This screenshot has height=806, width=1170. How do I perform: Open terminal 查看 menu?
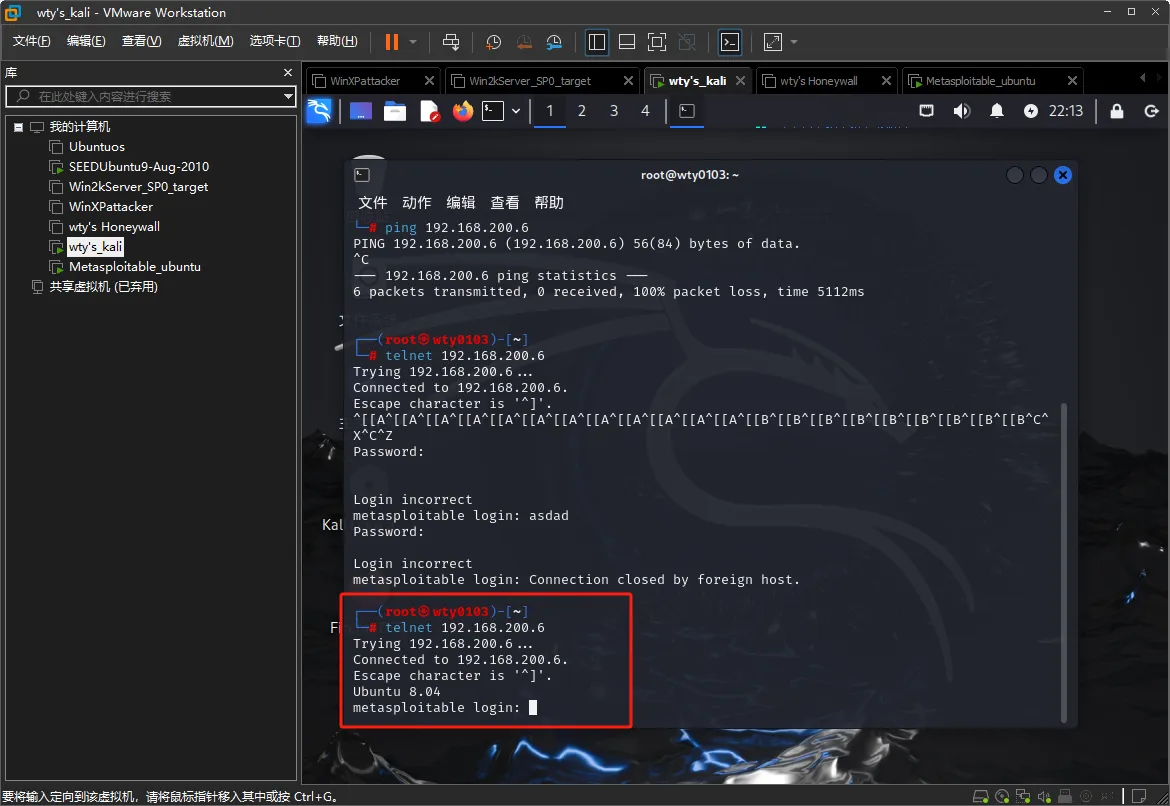point(504,202)
